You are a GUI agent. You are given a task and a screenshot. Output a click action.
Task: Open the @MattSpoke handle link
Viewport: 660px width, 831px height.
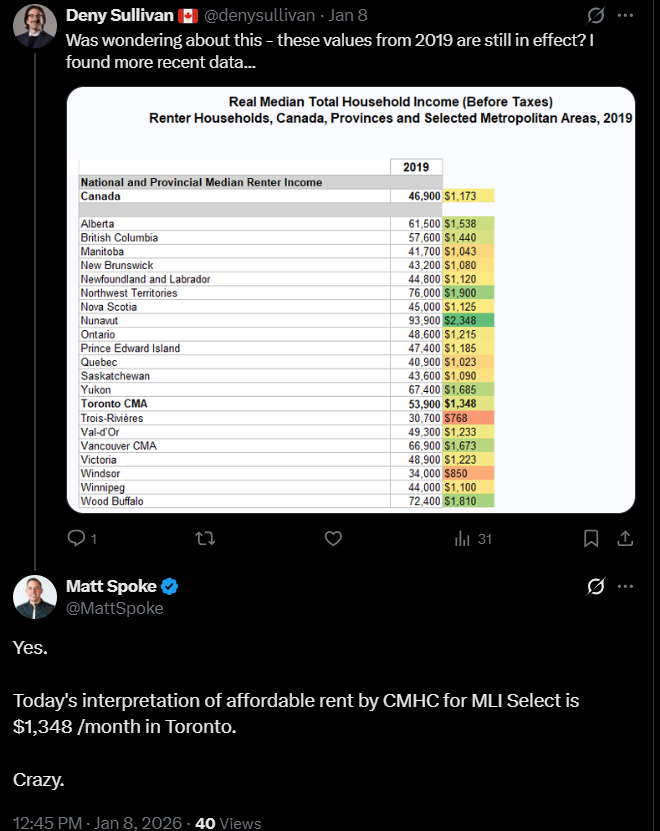point(114,607)
